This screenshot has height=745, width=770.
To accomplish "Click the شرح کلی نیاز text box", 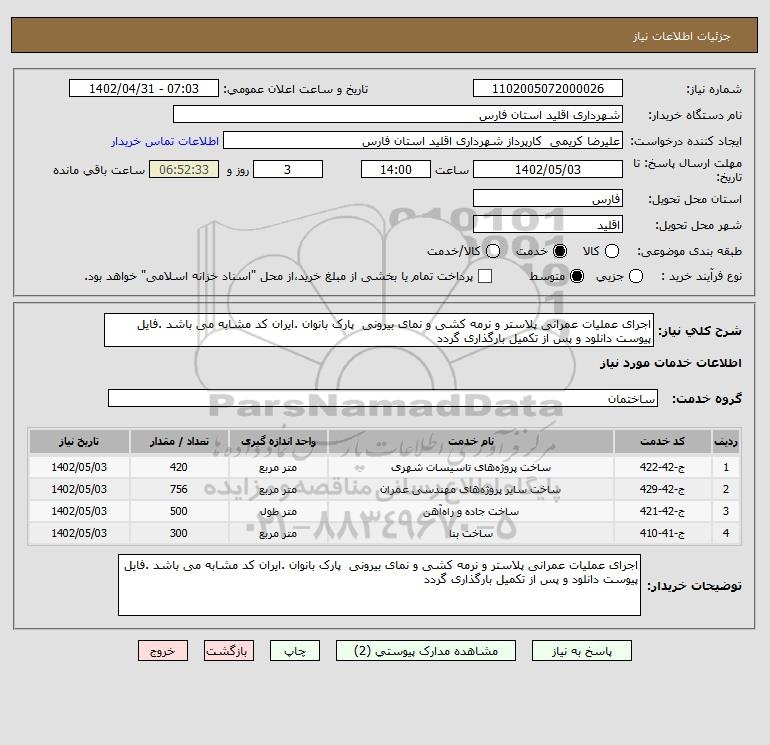I will click(379, 331).
